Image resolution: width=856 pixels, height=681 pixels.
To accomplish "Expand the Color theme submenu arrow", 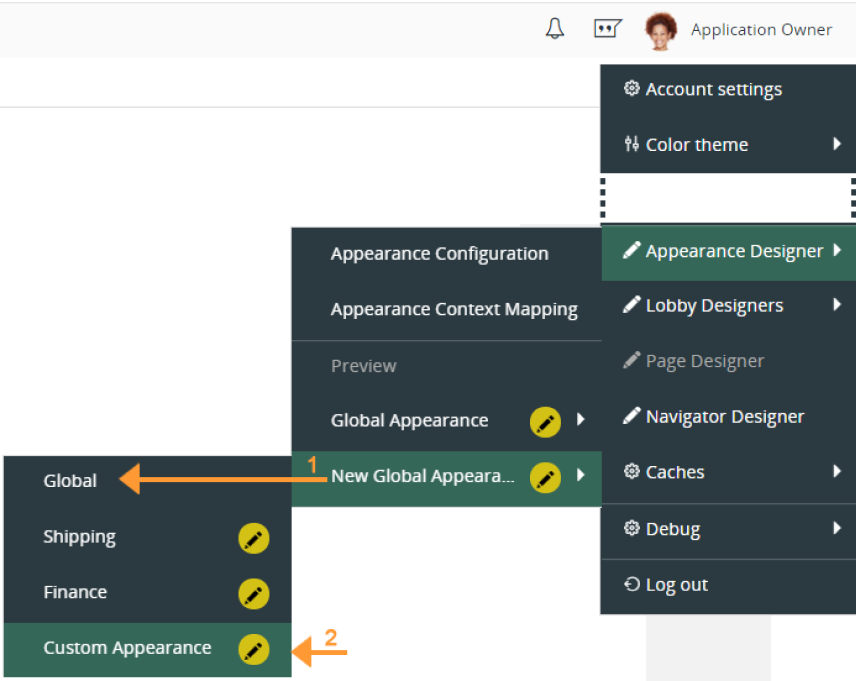I will point(837,144).
